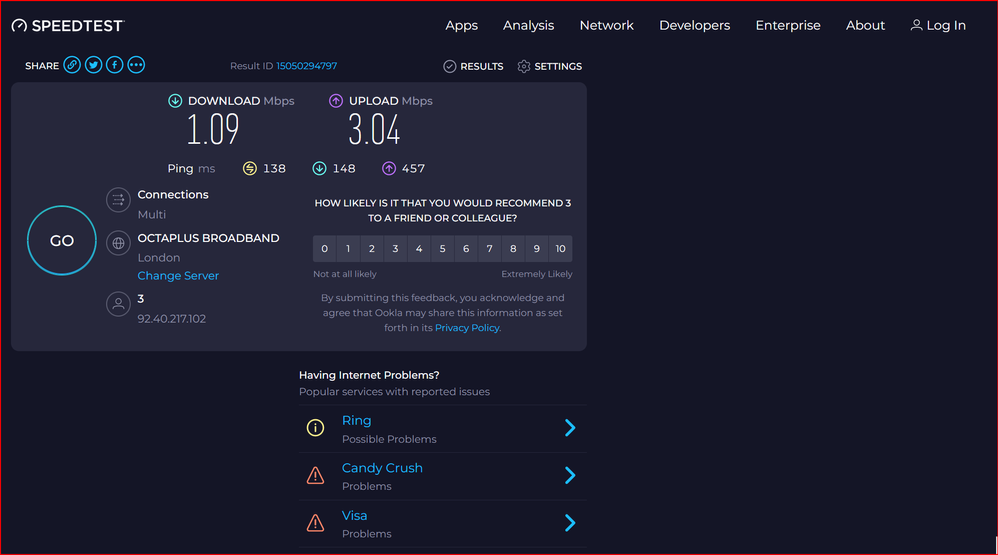Click the upload arrow icon

(336, 101)
